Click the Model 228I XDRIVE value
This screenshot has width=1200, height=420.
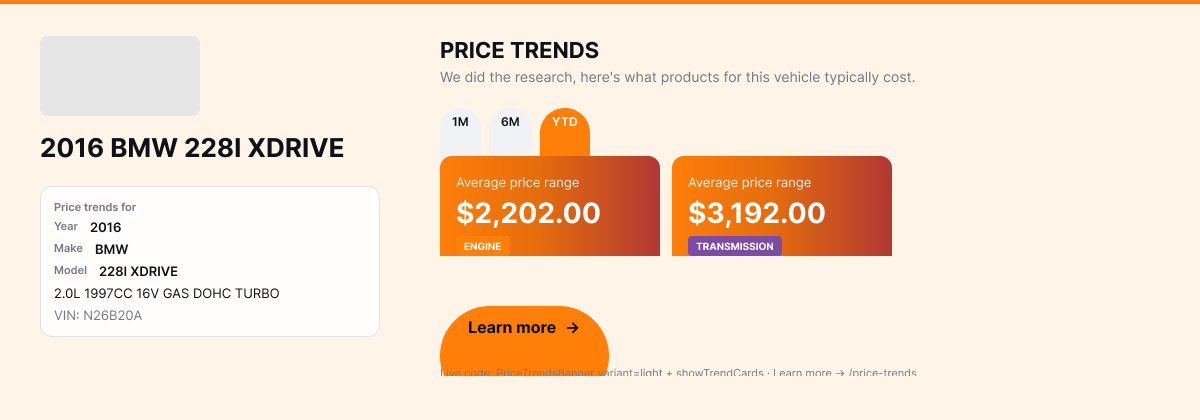138,271
